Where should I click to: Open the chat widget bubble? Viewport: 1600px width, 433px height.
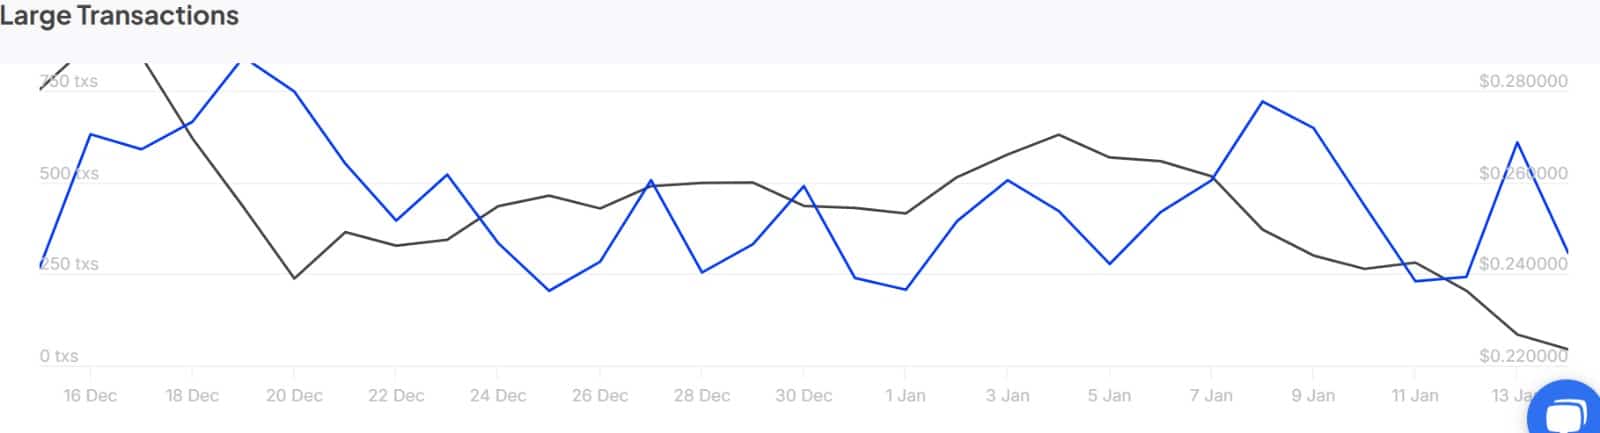pyautogui.click(x=1567, y=412)
